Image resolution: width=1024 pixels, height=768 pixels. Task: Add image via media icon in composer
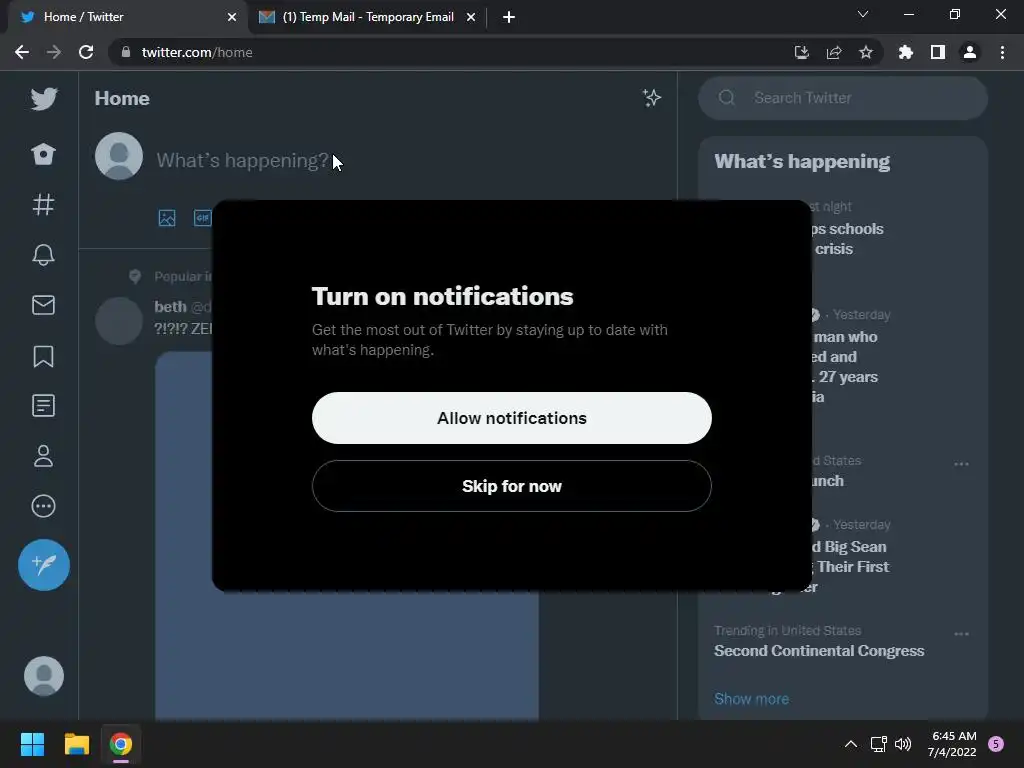point(167,217)
